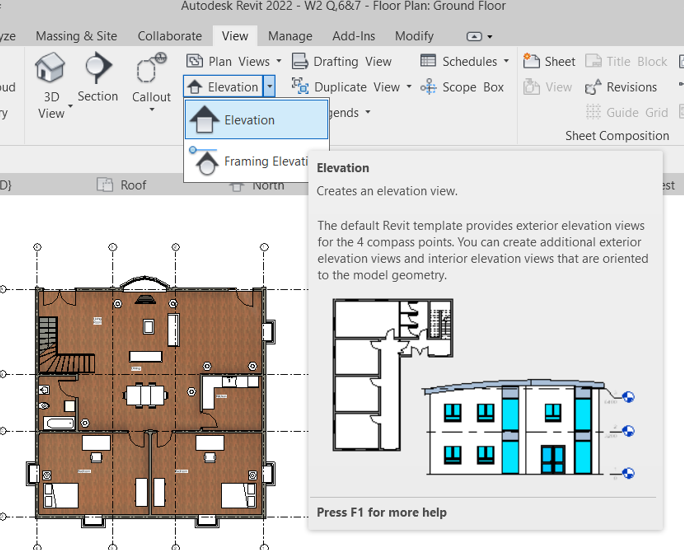Image resolution: width=684 pixels, height=550 pixels.
Task: Choose the Callout tool icon
Action: pyautogui.click(x=151, y=68)
